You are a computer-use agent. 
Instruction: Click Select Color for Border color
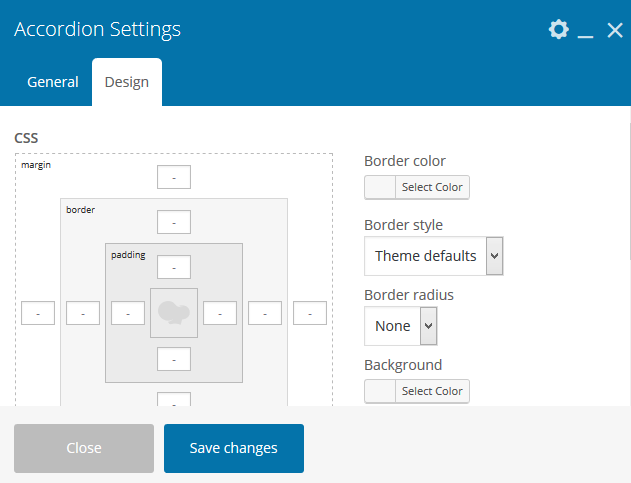point(432,187)
